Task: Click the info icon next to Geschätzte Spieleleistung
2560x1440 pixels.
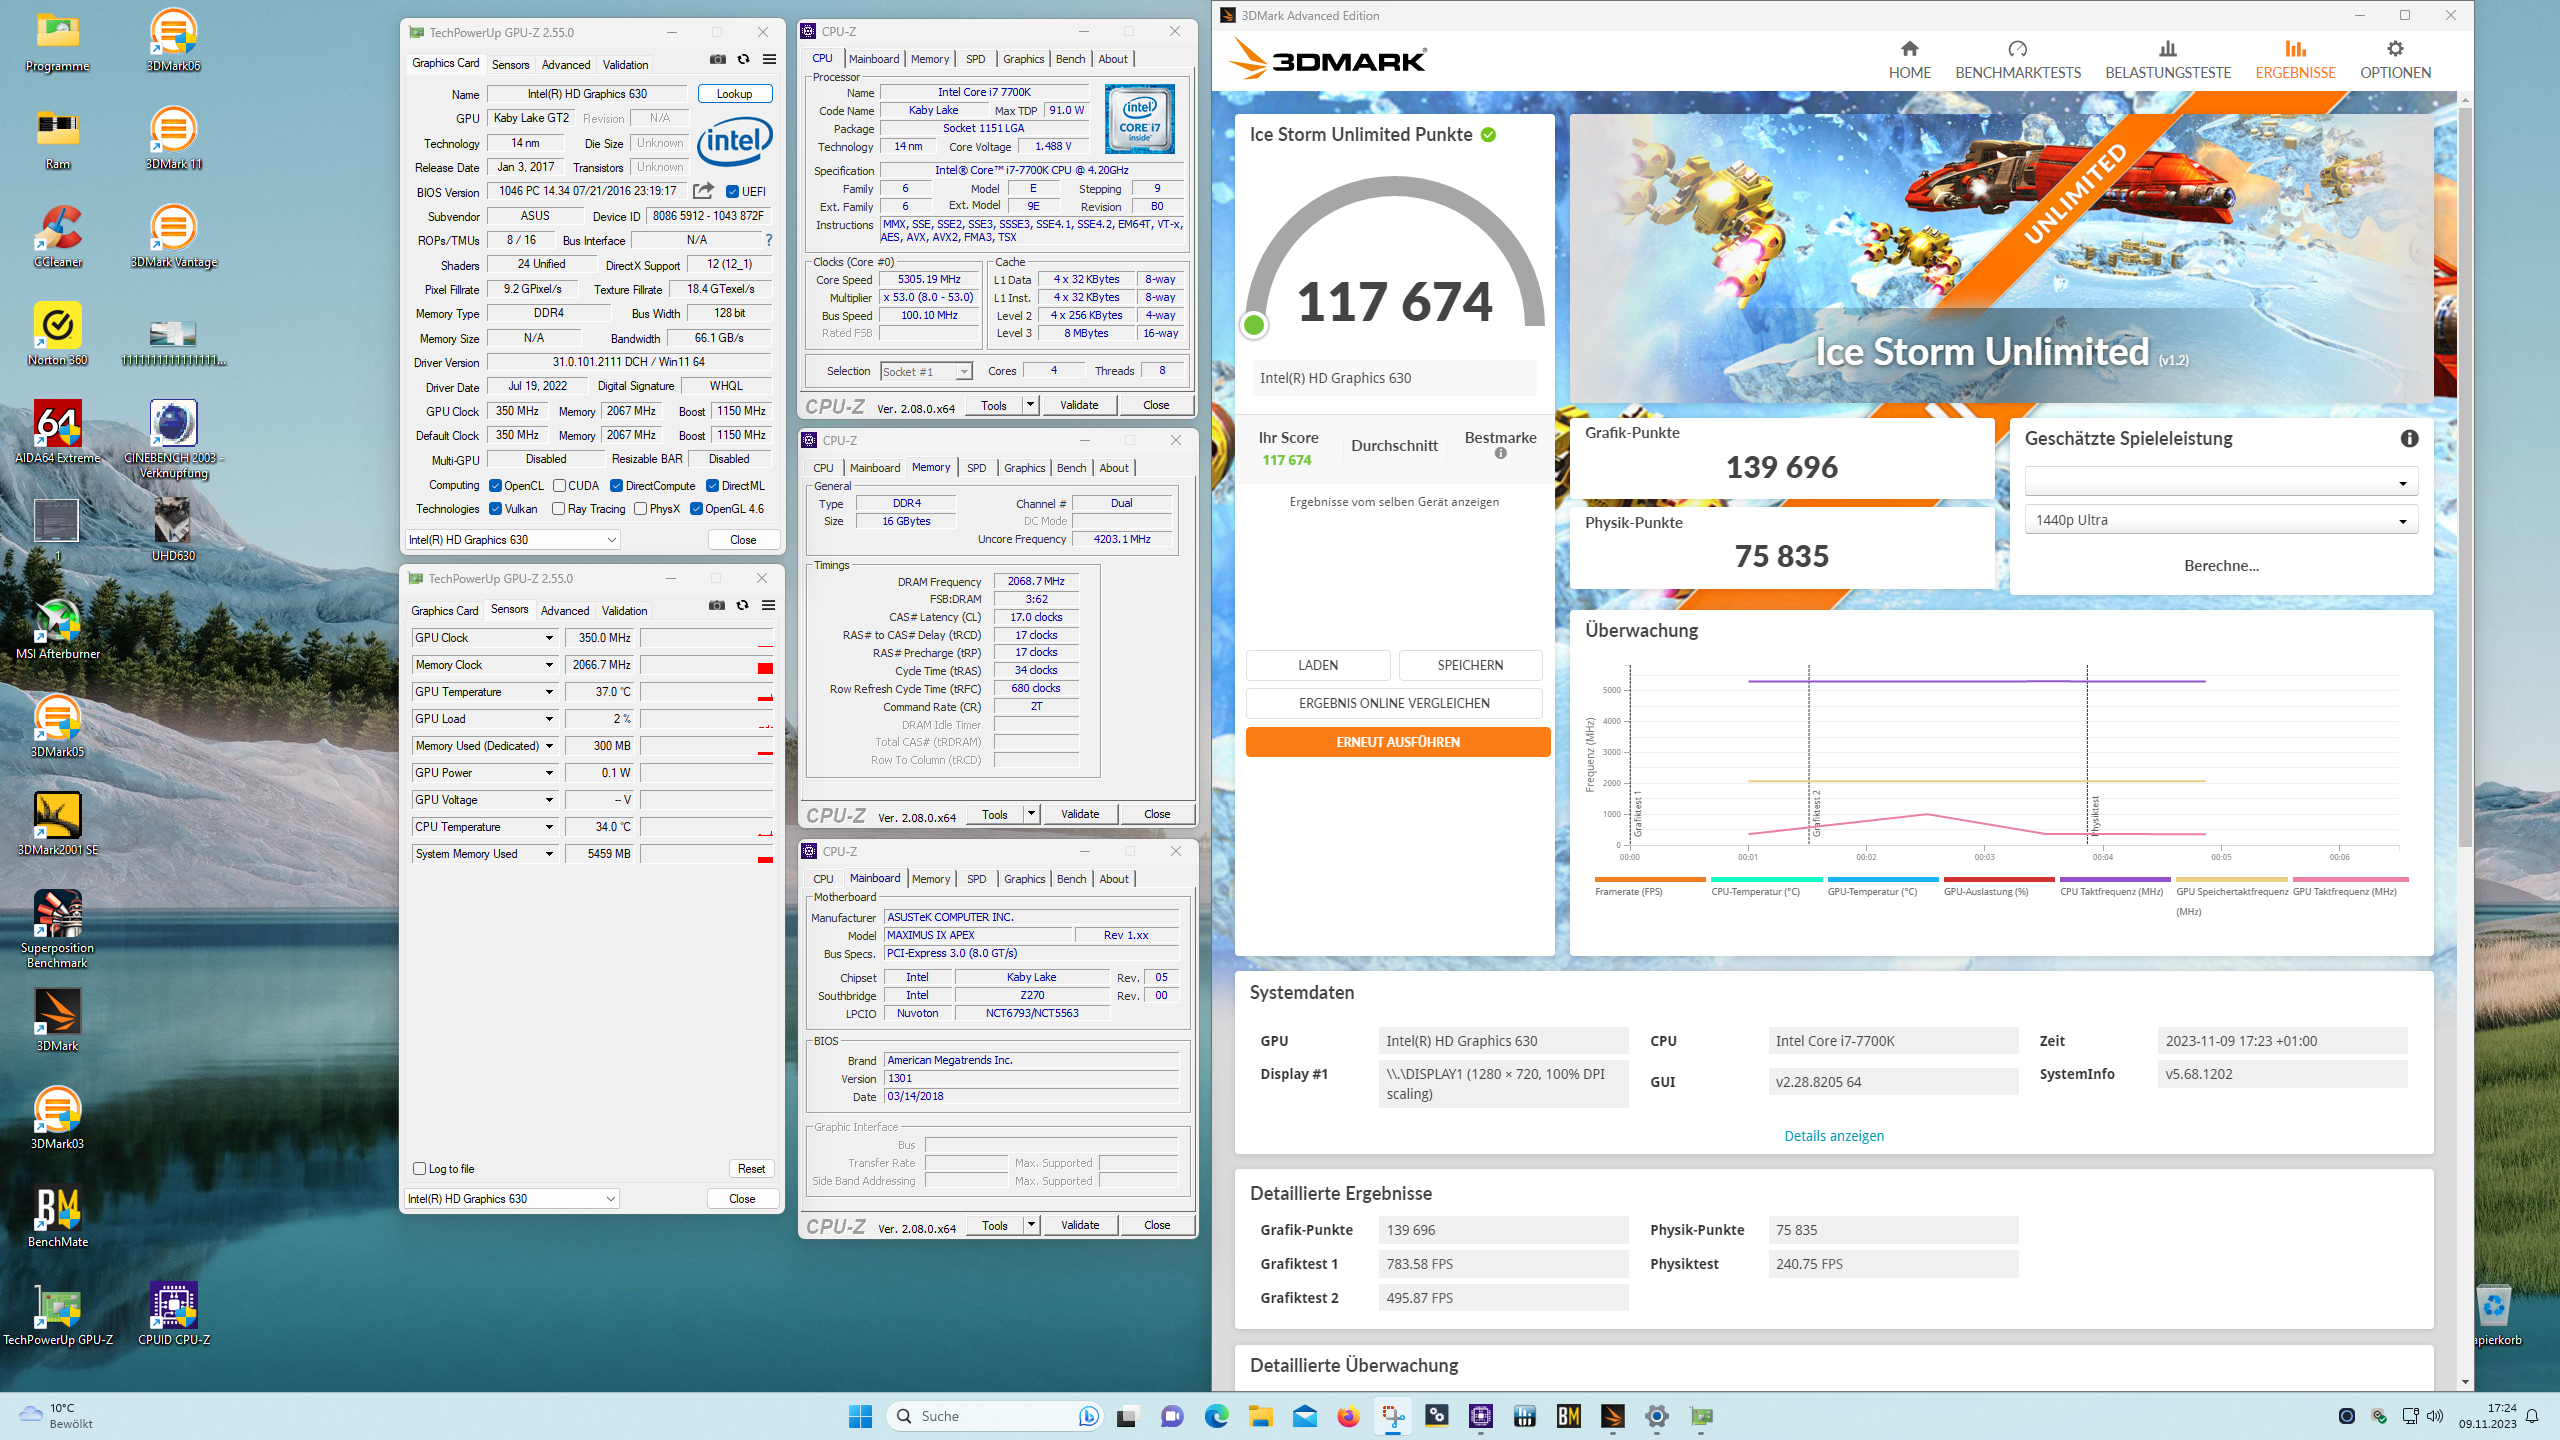Action: coord(2410,438)
